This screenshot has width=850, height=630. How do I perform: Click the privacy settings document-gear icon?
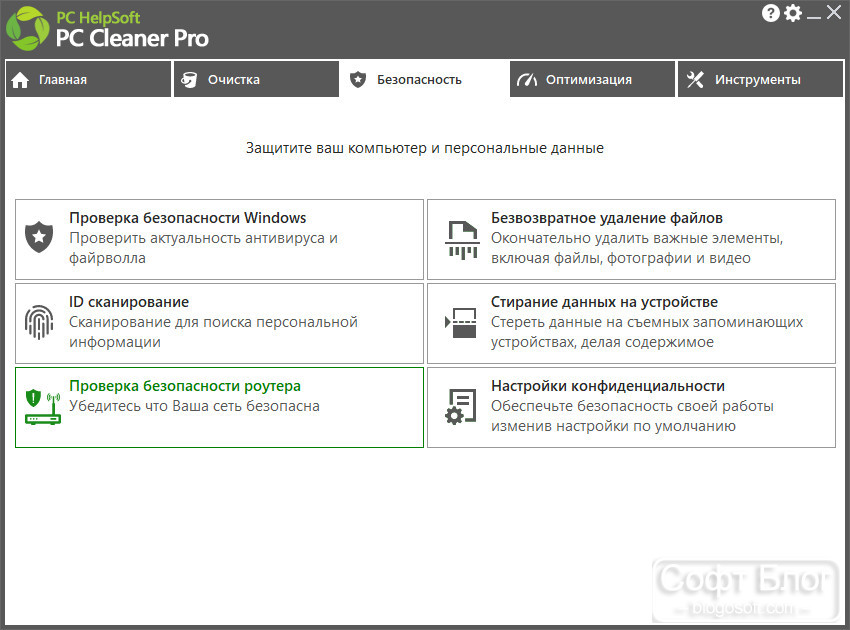pos(461,407)
